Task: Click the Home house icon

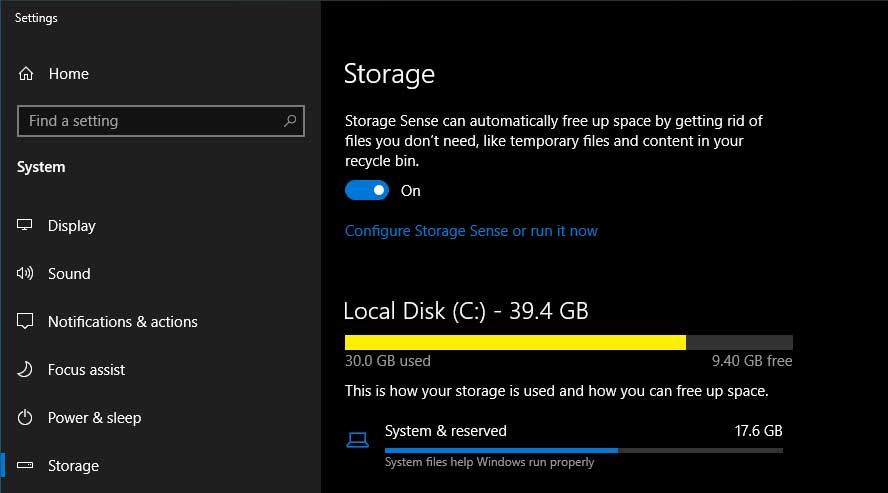Action: (26, 74)
